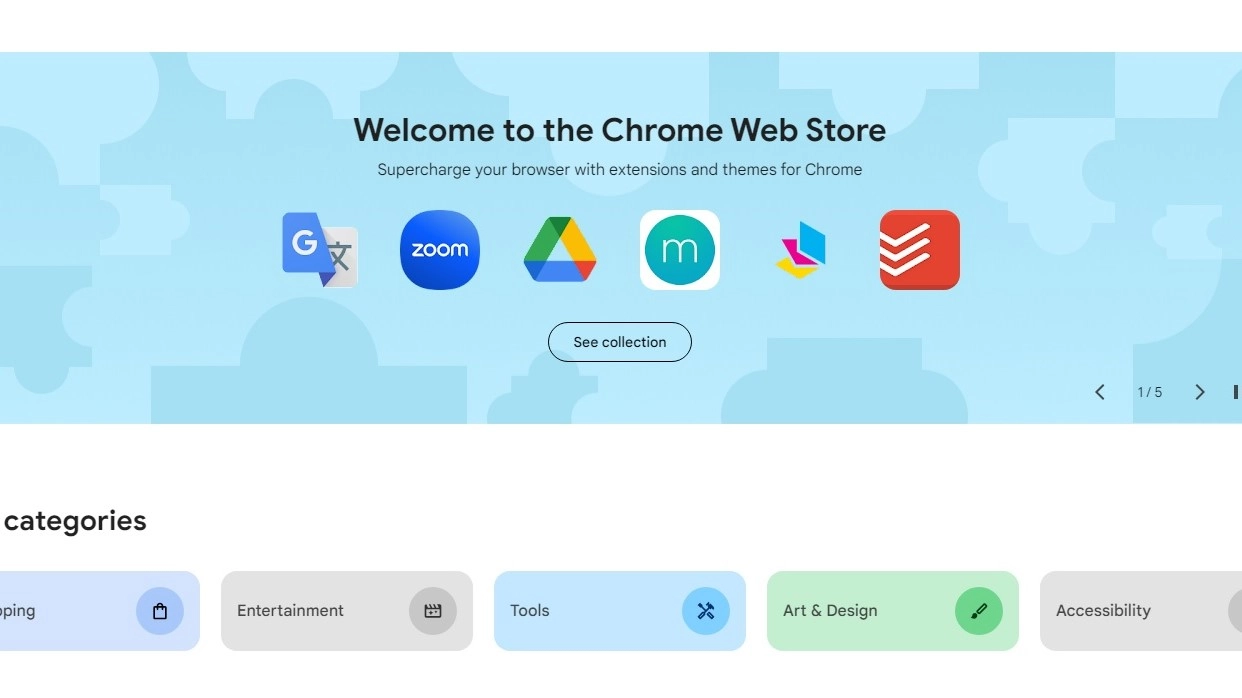The height and width of the screenshot is (698, 1242).
Task: Open the Tools category card
Action: tap(620, 611)
